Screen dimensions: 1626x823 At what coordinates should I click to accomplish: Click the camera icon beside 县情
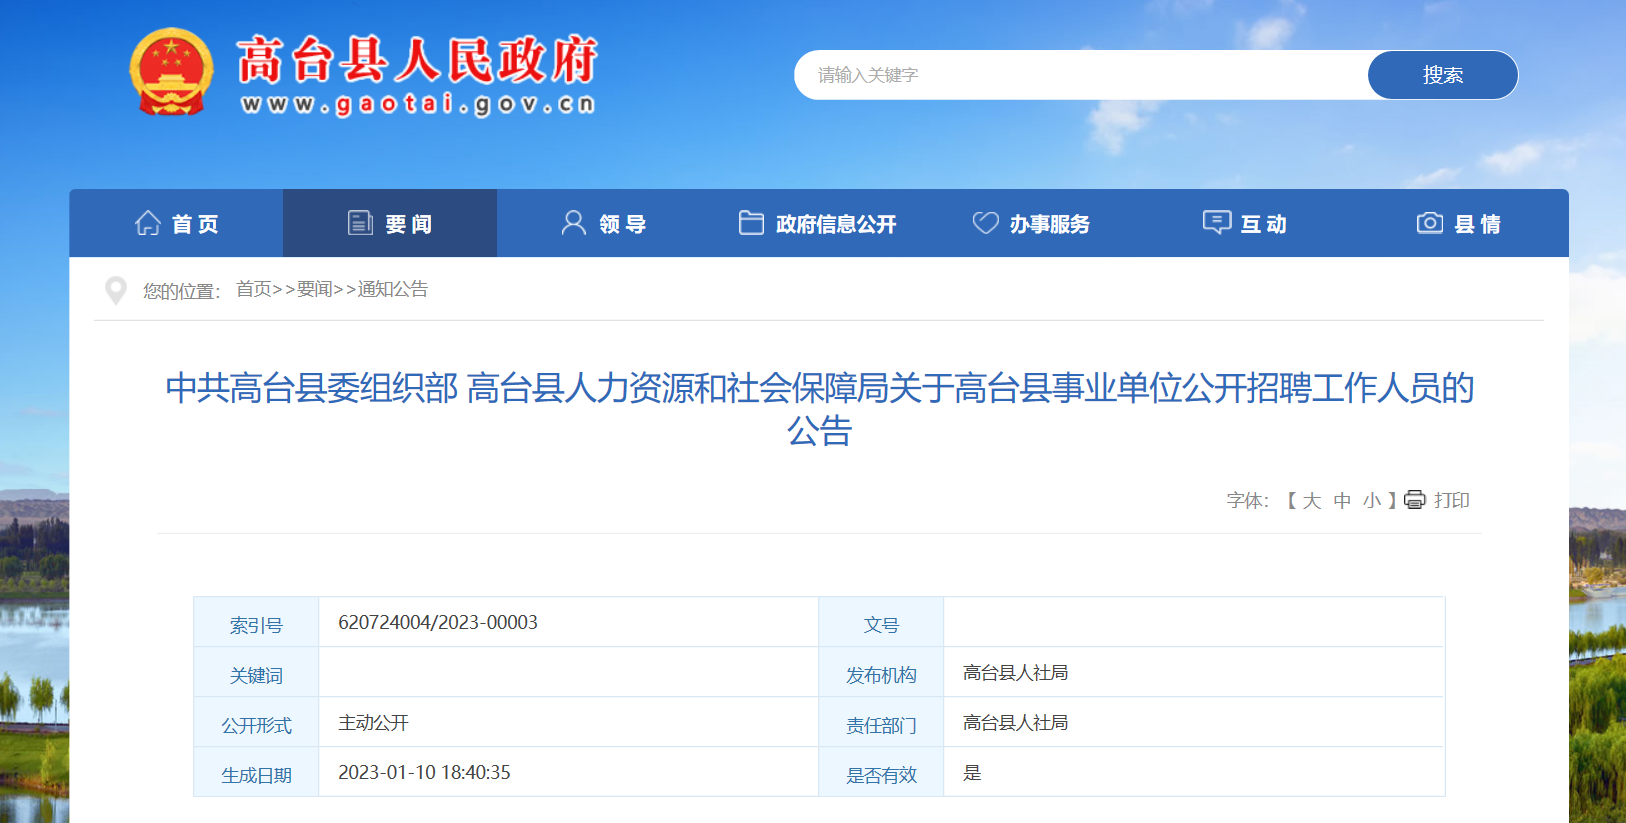tap(1430, 222)
